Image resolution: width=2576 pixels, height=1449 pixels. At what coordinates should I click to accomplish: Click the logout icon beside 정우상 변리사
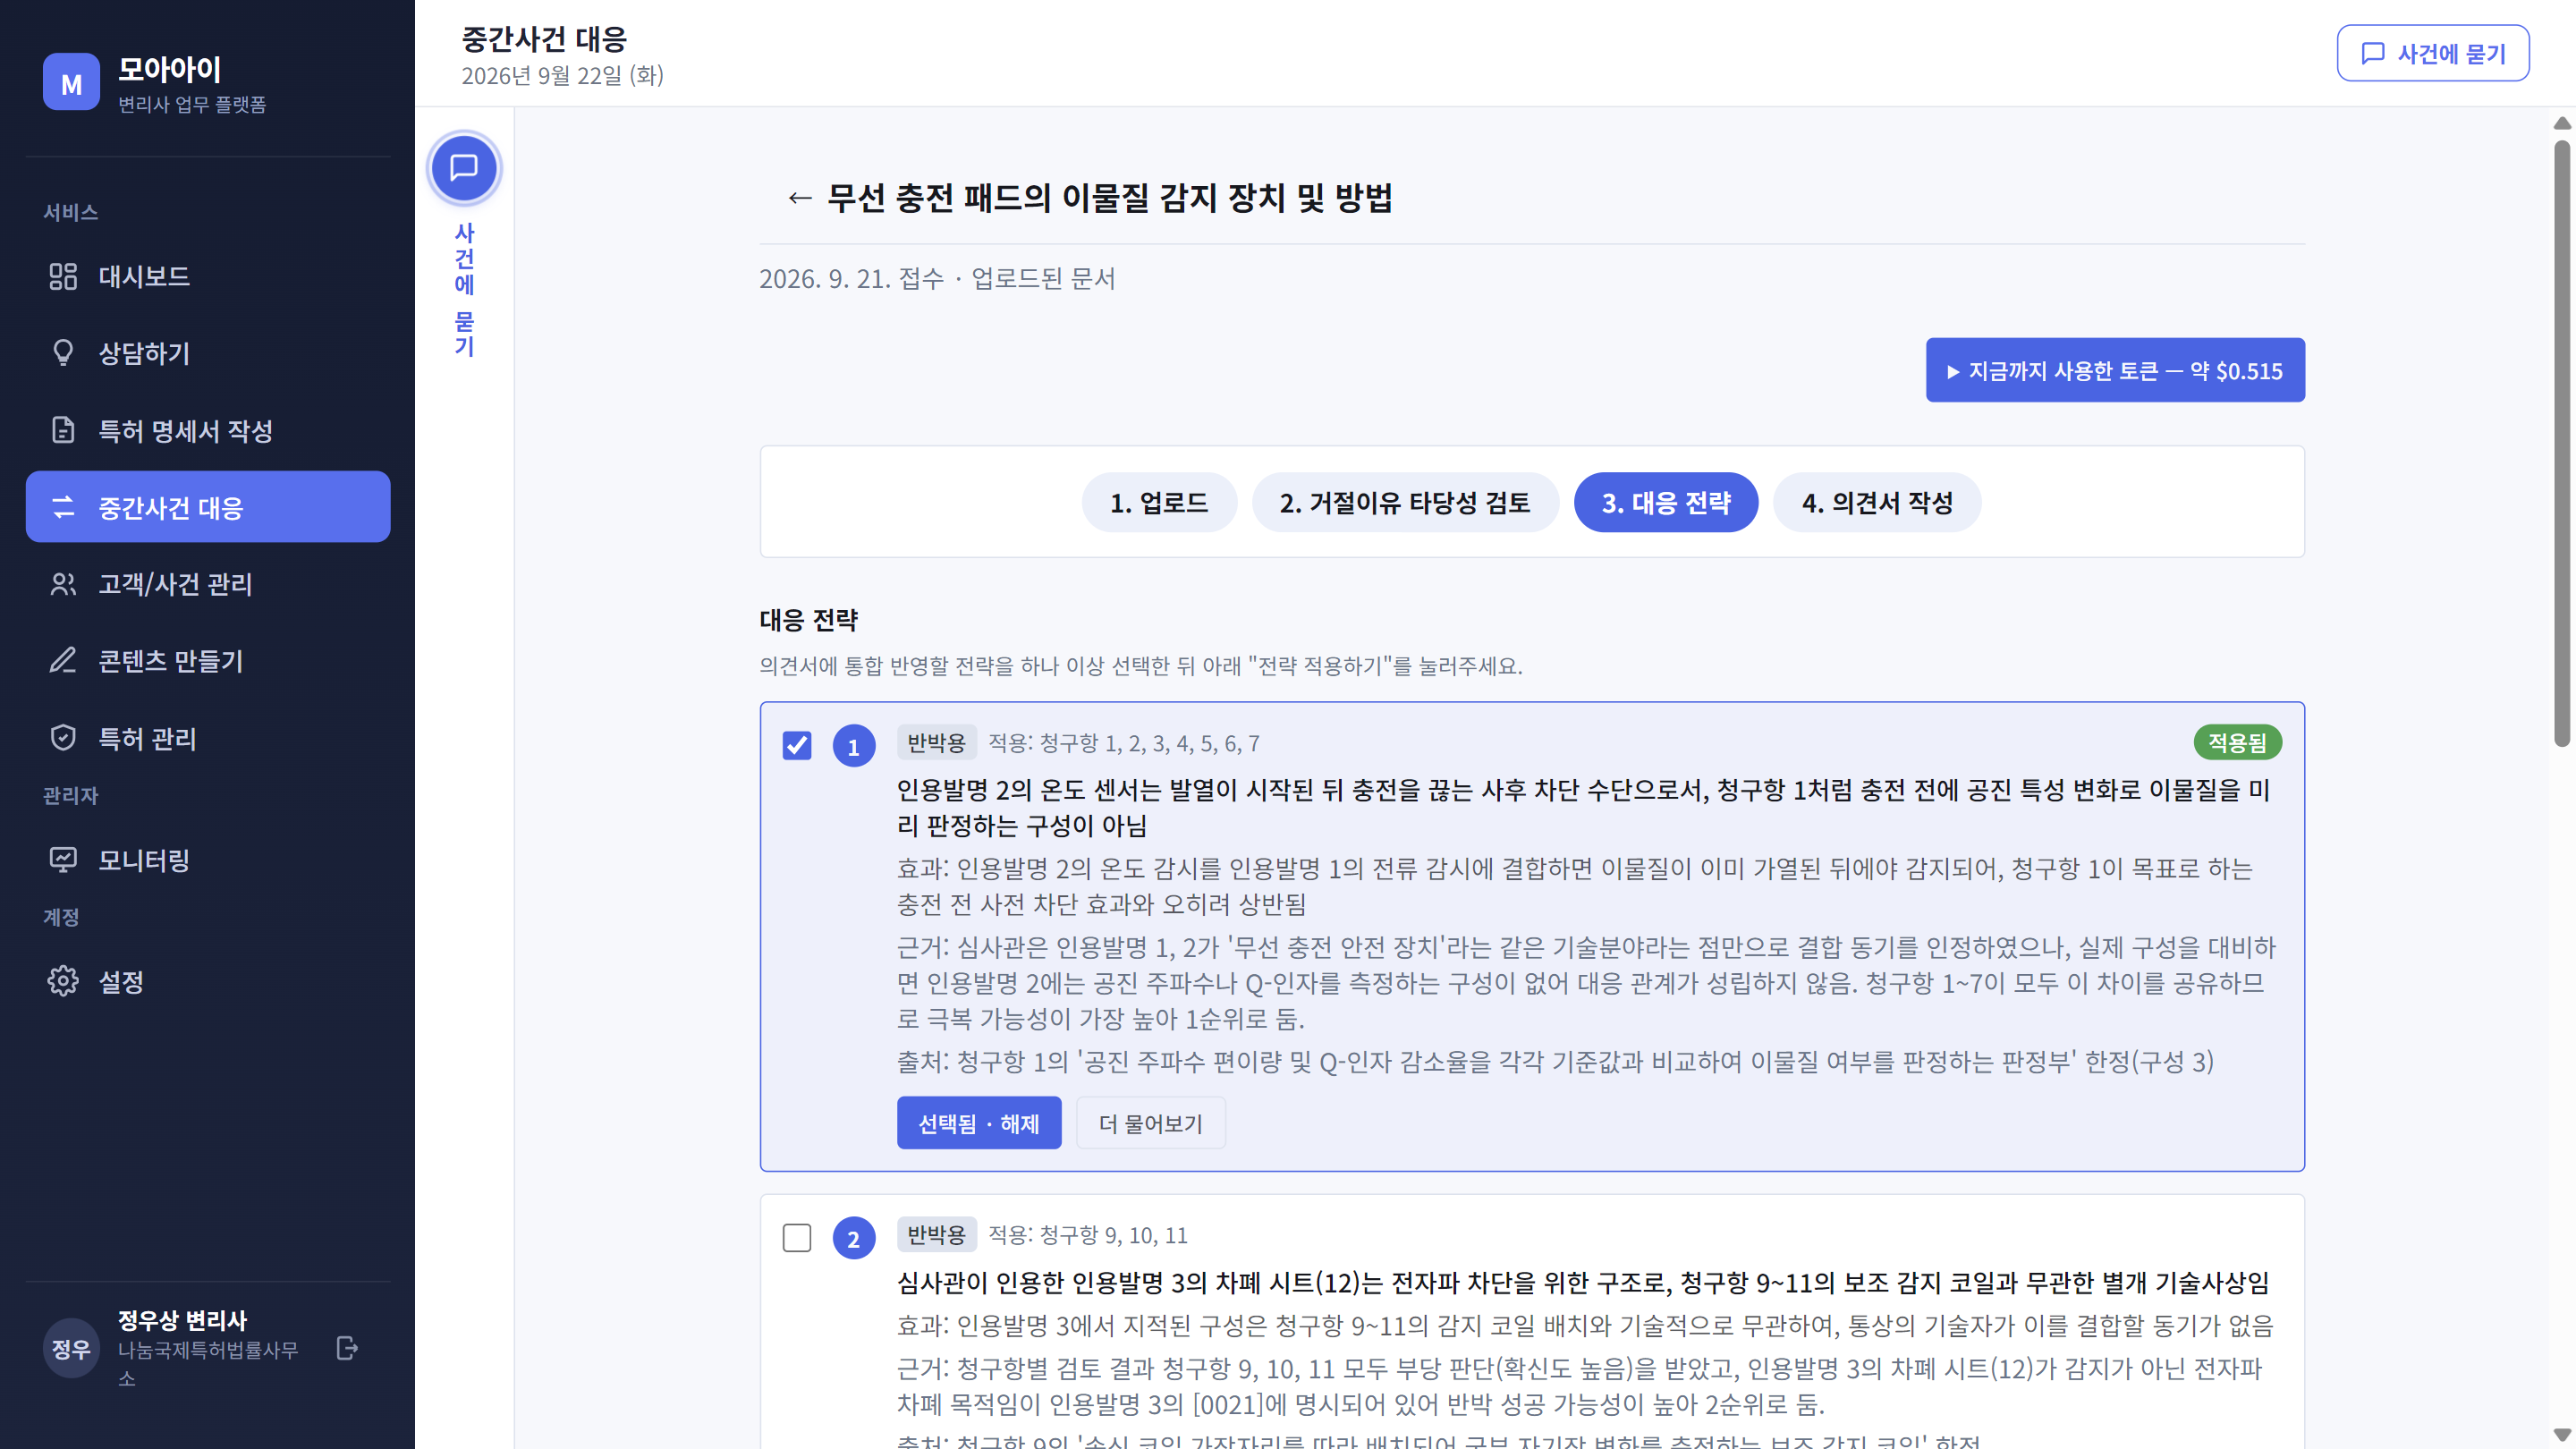coord(347,1348)
